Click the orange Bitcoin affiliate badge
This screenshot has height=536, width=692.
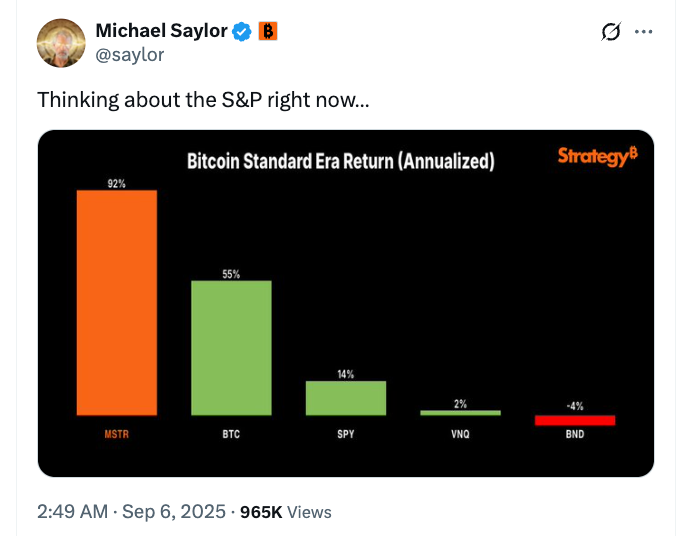coord(268,32)
